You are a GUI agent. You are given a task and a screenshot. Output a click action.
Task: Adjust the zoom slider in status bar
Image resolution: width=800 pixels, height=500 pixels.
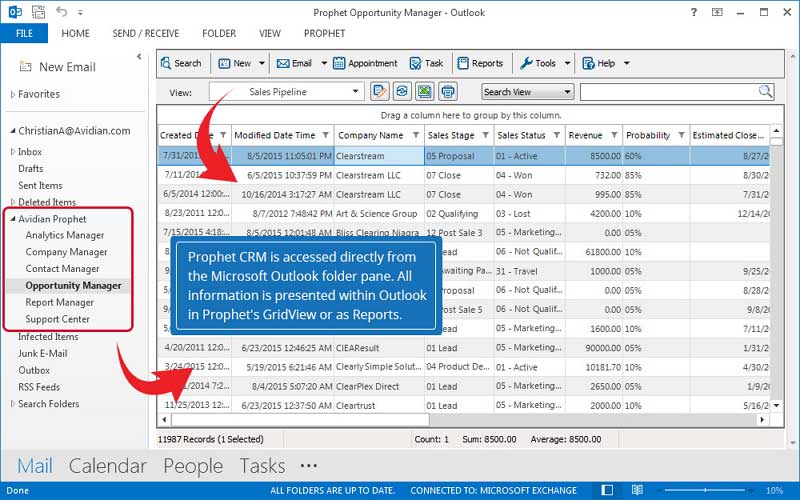coord(706,490)
